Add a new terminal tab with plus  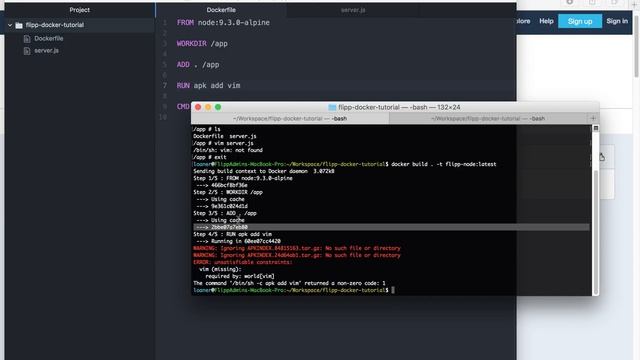[593, 118]
